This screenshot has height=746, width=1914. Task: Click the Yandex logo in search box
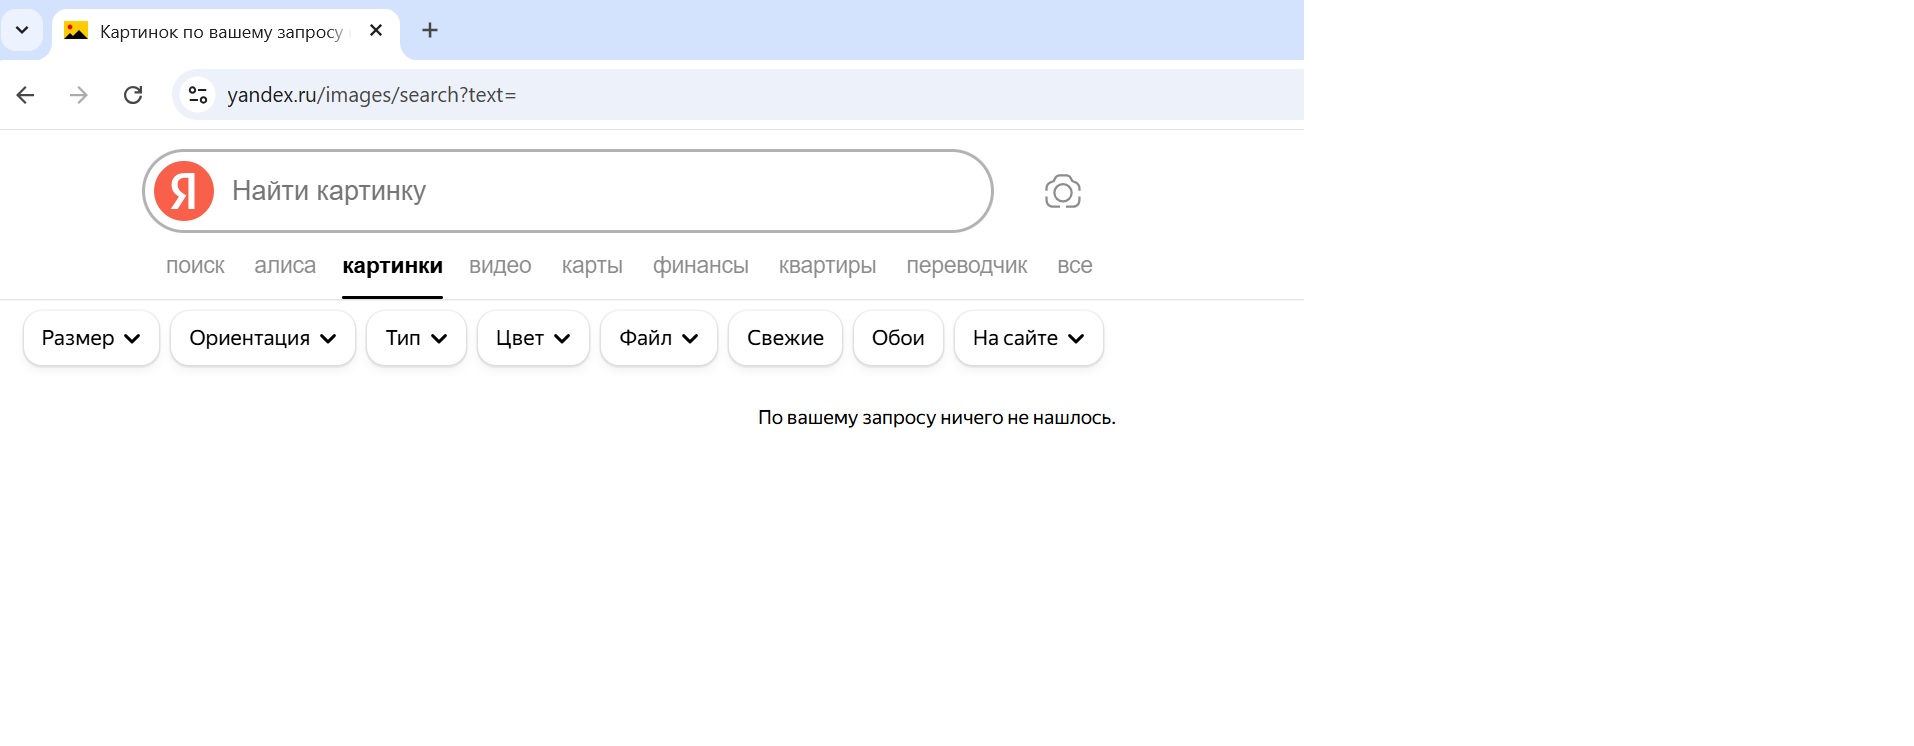click(184, 191)
